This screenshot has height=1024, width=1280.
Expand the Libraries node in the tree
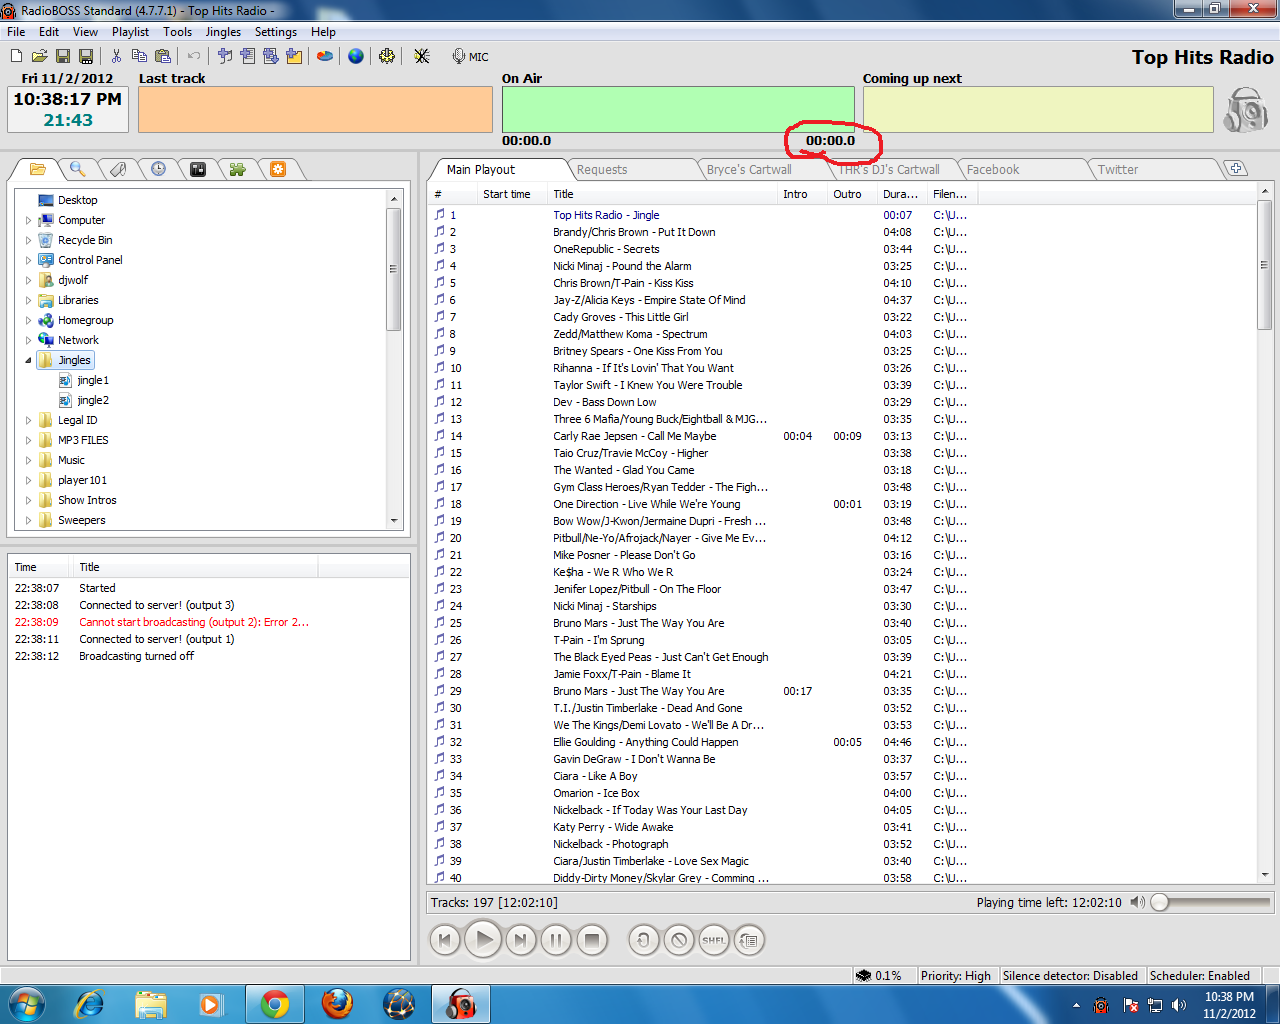pos(28,300)
